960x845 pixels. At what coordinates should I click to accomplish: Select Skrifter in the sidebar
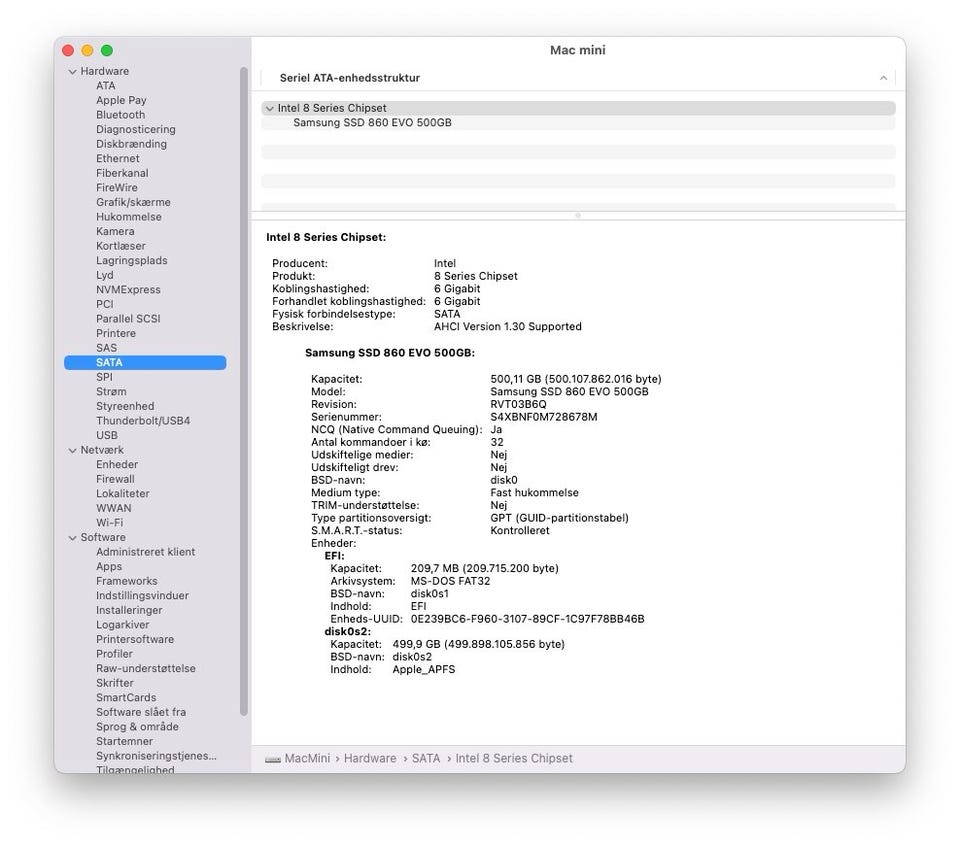point(114,683)
